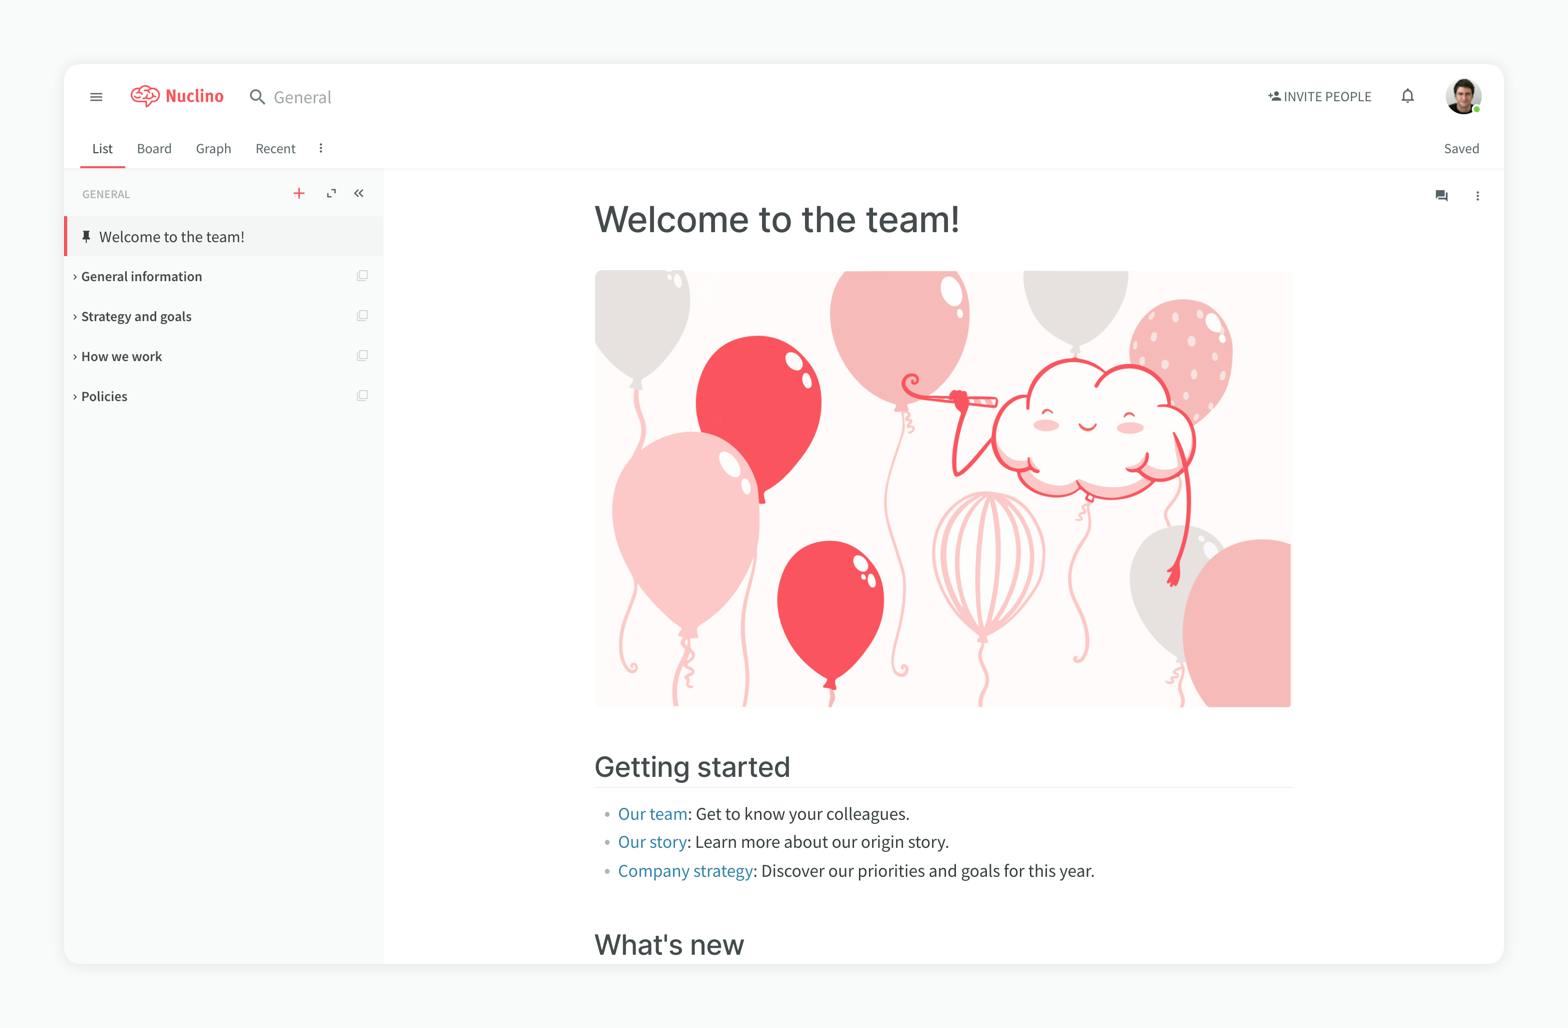The image size is (1568, 1028).
Task: Open more view options beside the Recent tab
Action: [321, 148]
